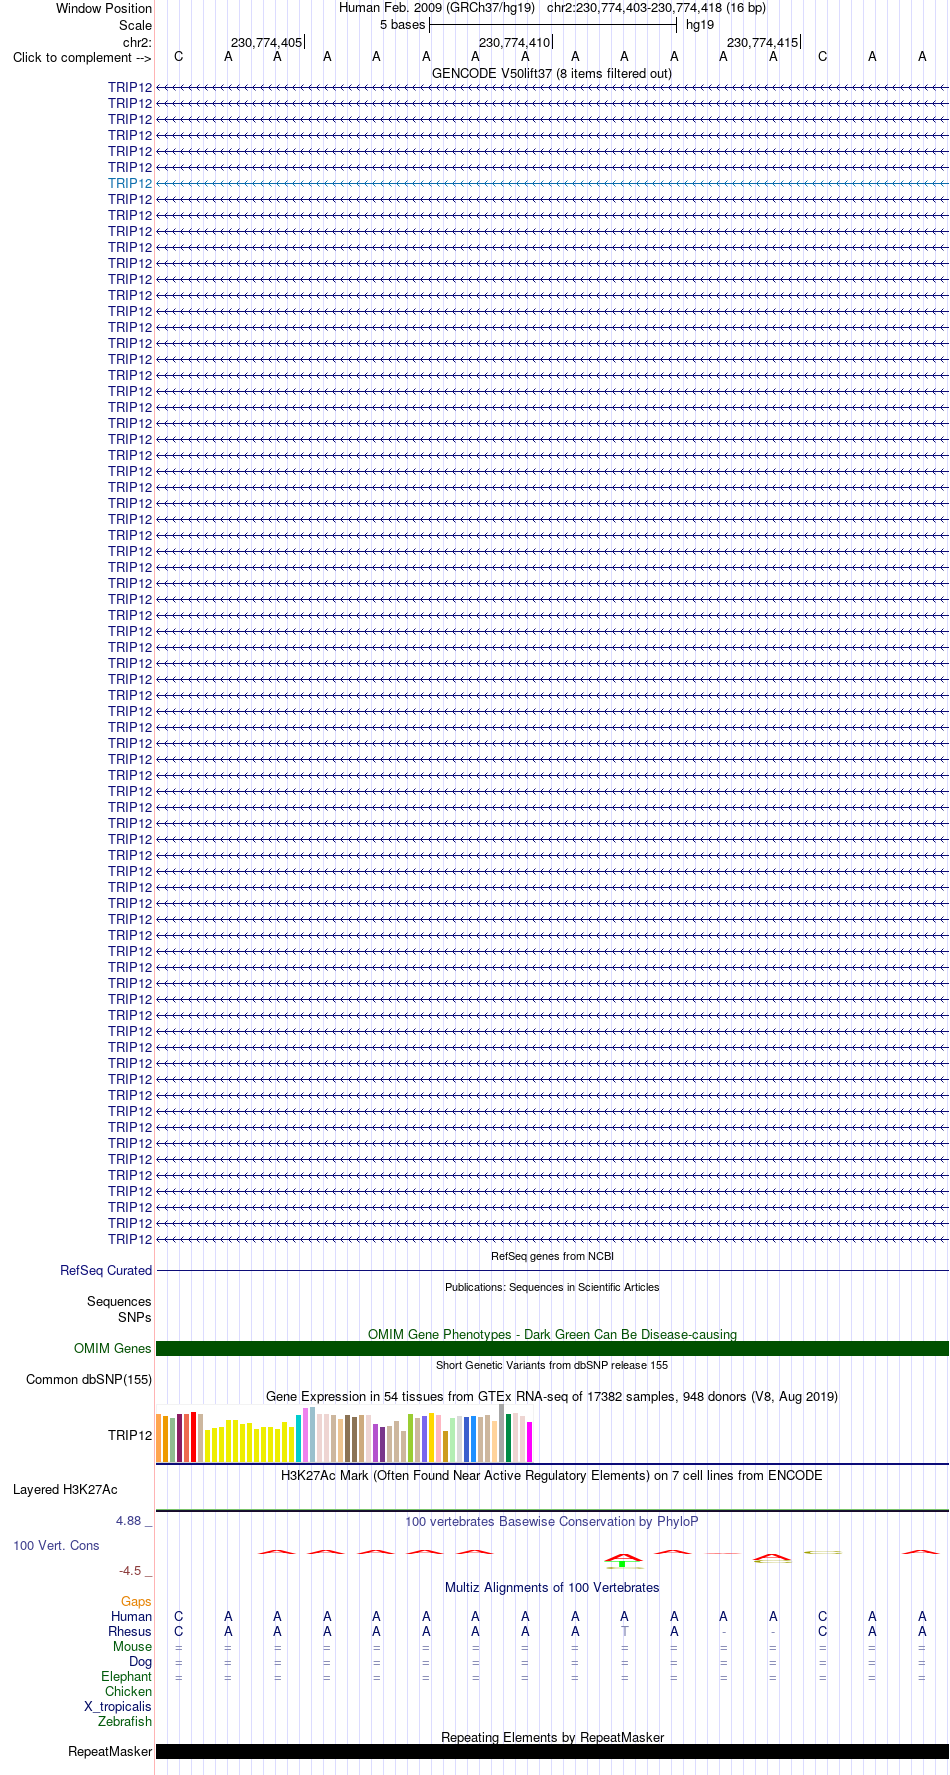The width and height of the screenshot is (950, 1775).
Task: Click the dark green OMIM Genes item bar
Action: pyautogui.click(x=552, y=1348)
